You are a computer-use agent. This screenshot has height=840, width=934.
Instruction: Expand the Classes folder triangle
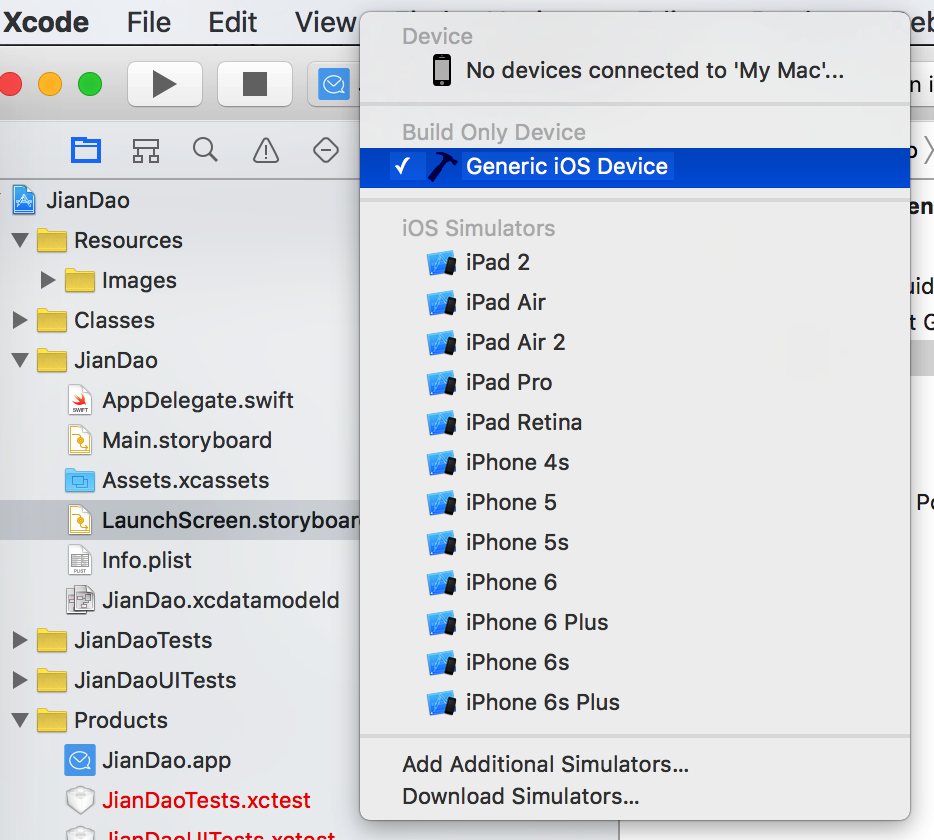19,321
